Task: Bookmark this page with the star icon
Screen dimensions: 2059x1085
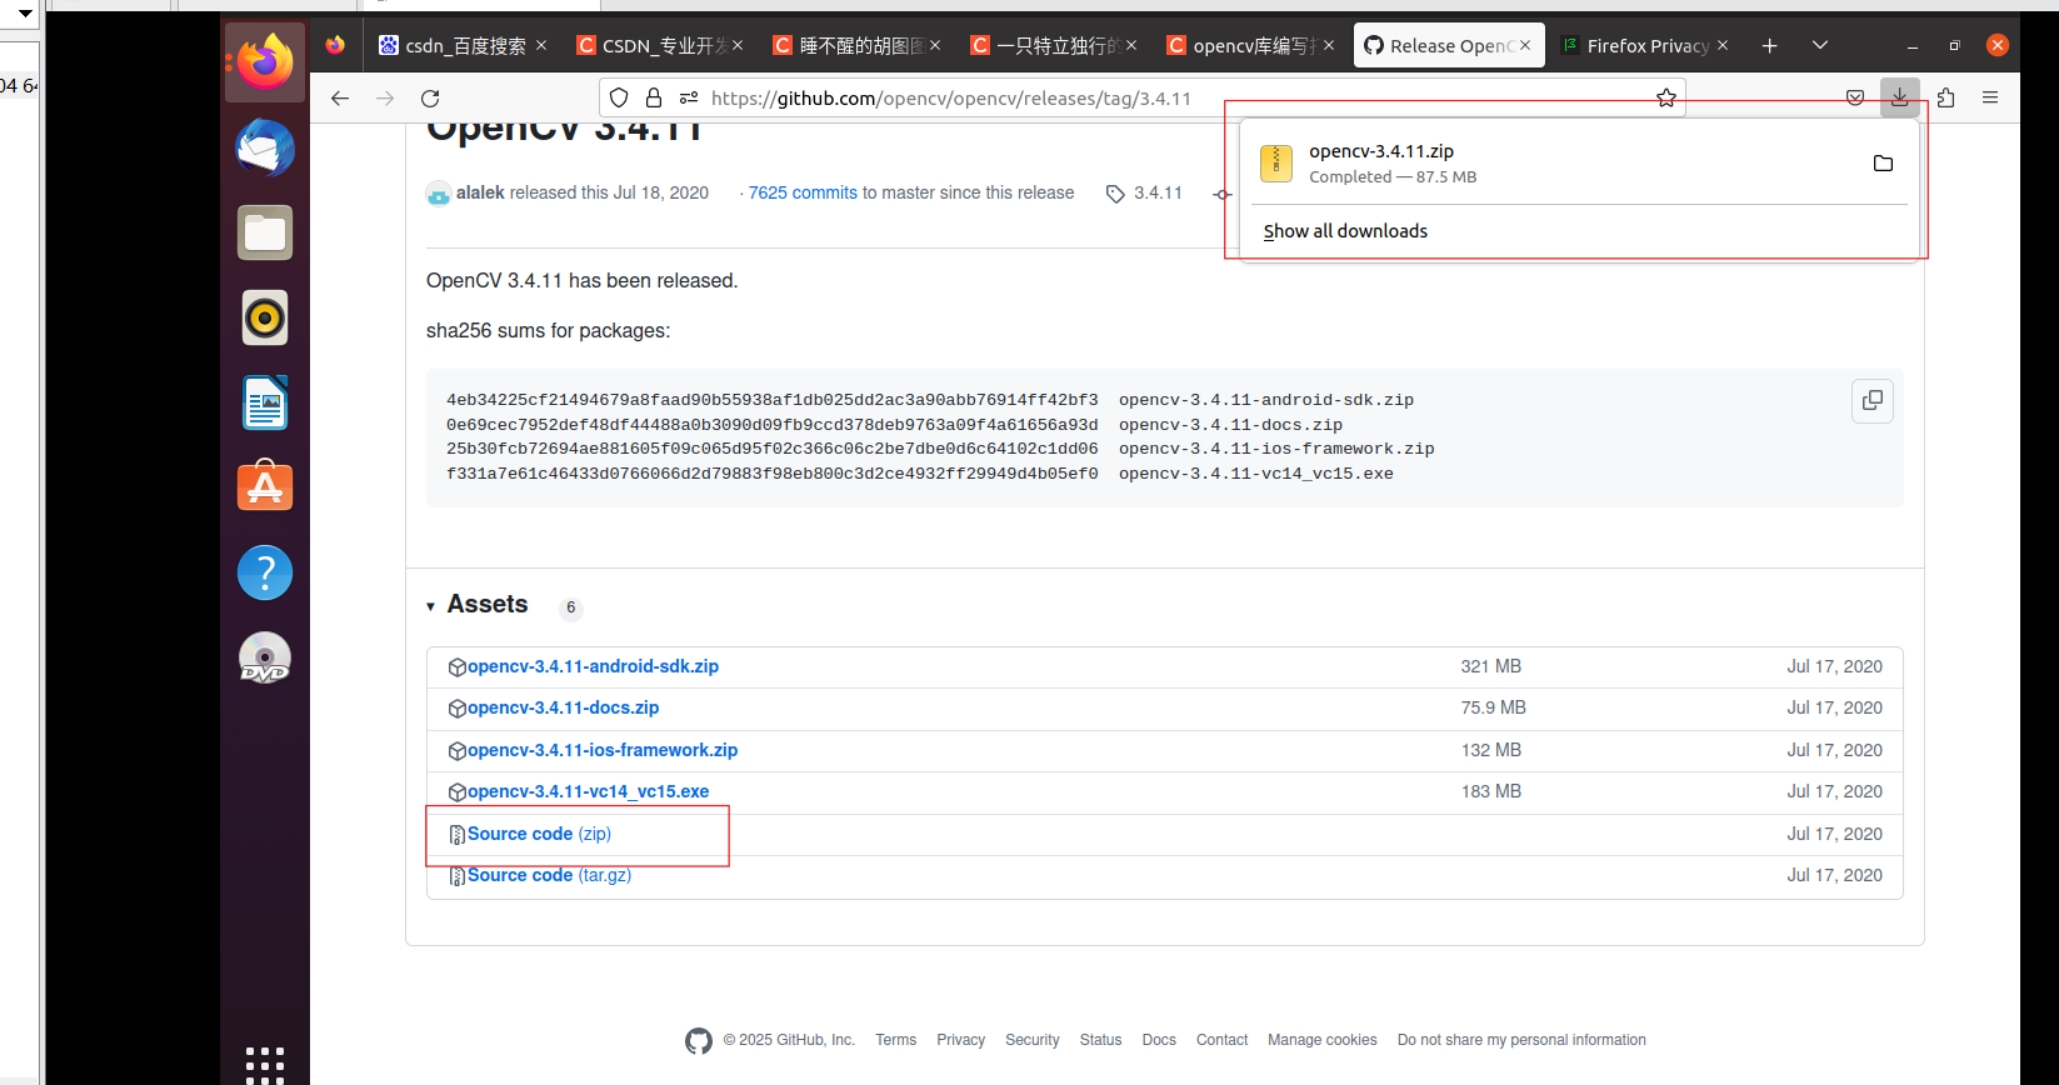Action: coord(1665,98)
